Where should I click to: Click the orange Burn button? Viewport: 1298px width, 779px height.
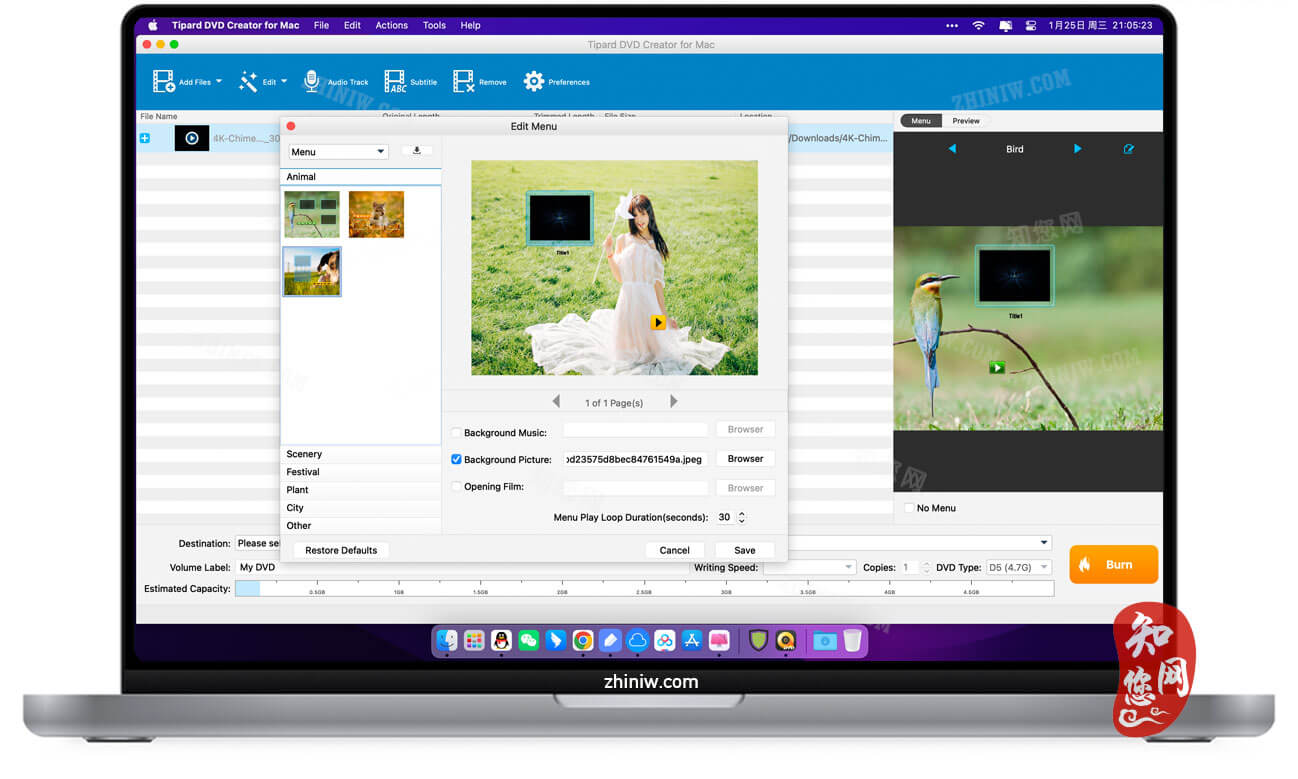coord(1113,564)
